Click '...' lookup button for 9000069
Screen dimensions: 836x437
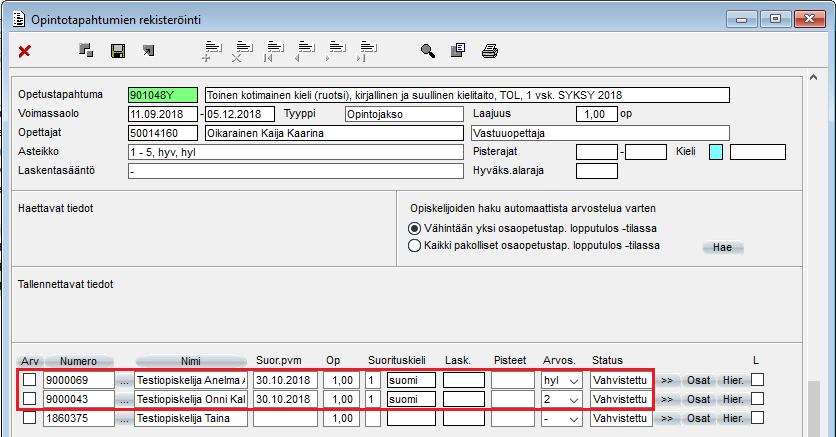pos(124,381)
